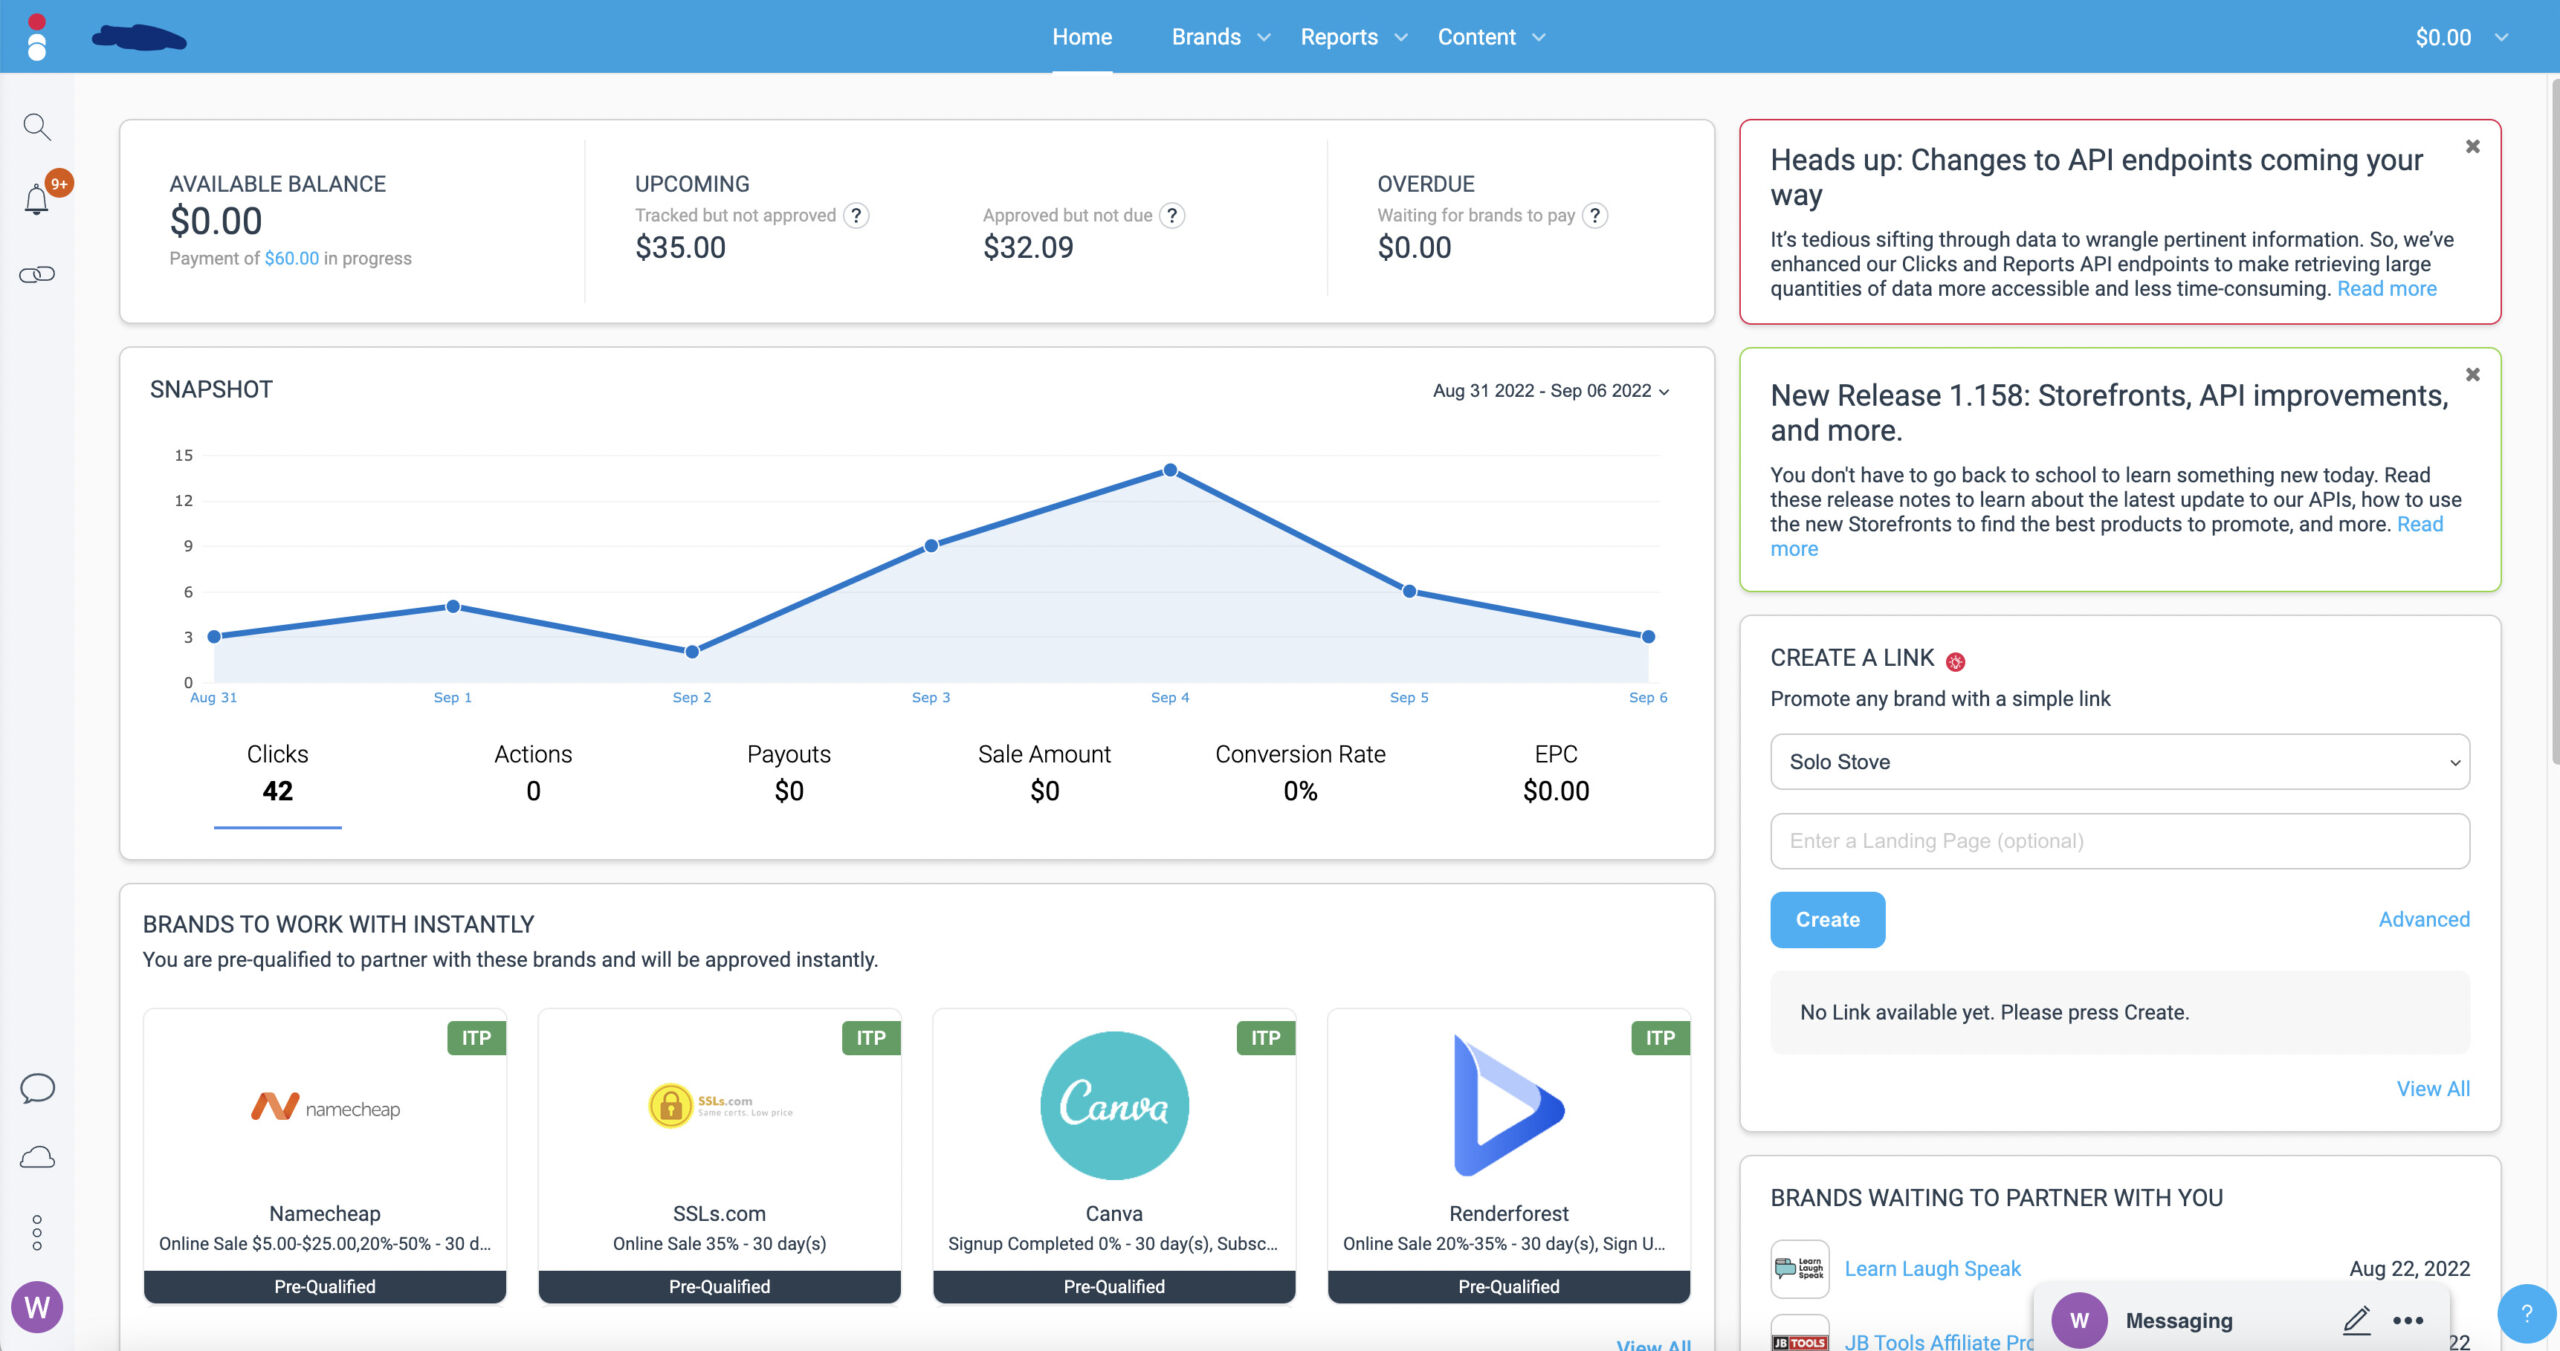Click the red dot icon next to Create a Link
This screenshot has height=1351, width=2560.
click(1954, 659)
